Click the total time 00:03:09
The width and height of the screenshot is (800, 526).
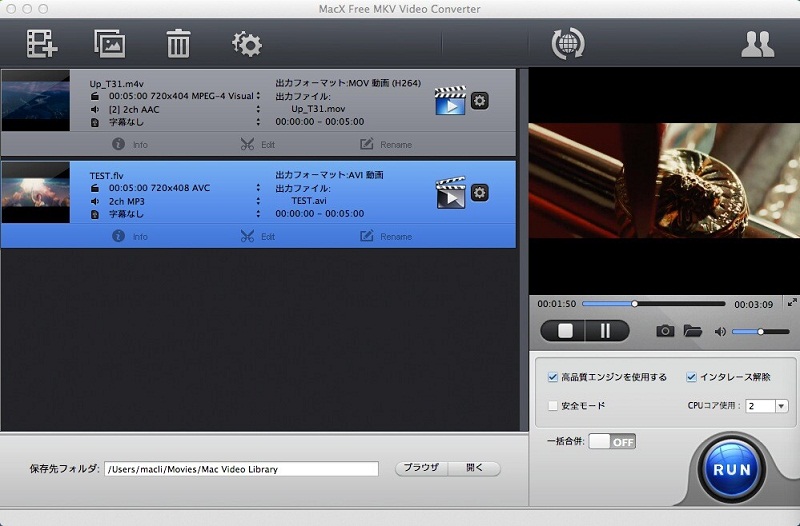coord(754,305)
